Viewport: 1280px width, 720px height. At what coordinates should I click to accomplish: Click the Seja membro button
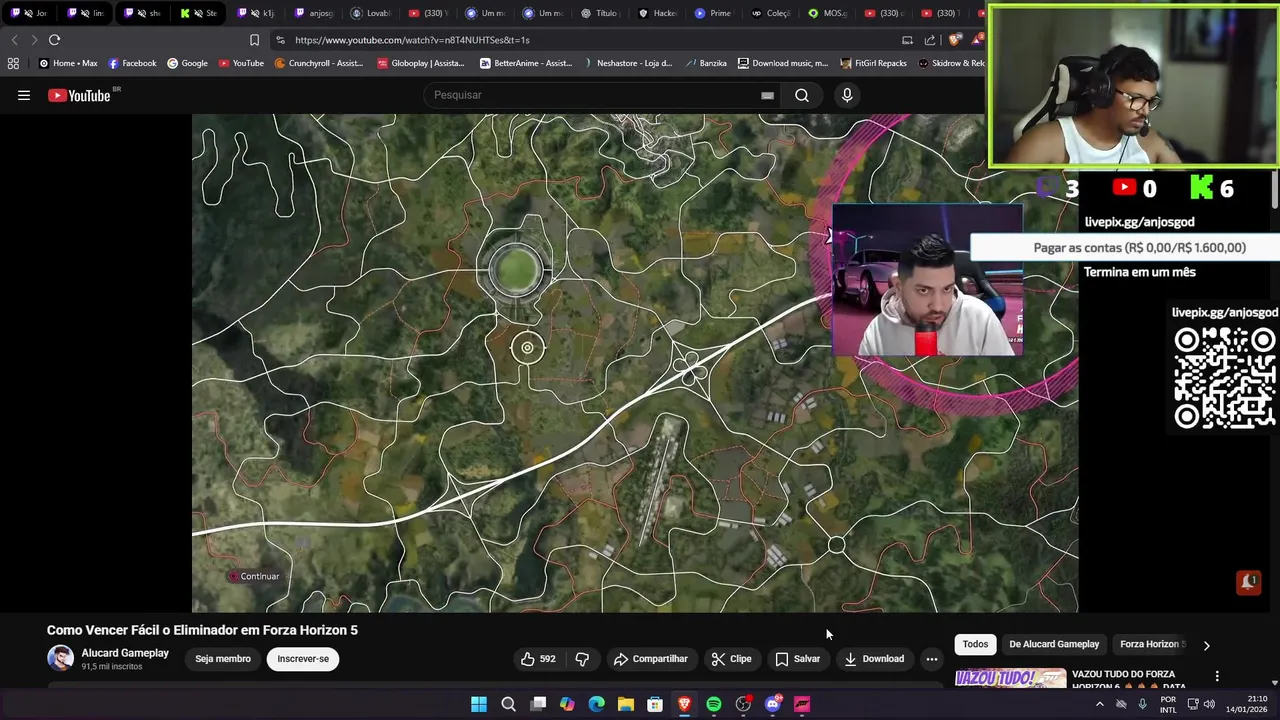pyautogui.click(x=223, y=659)
